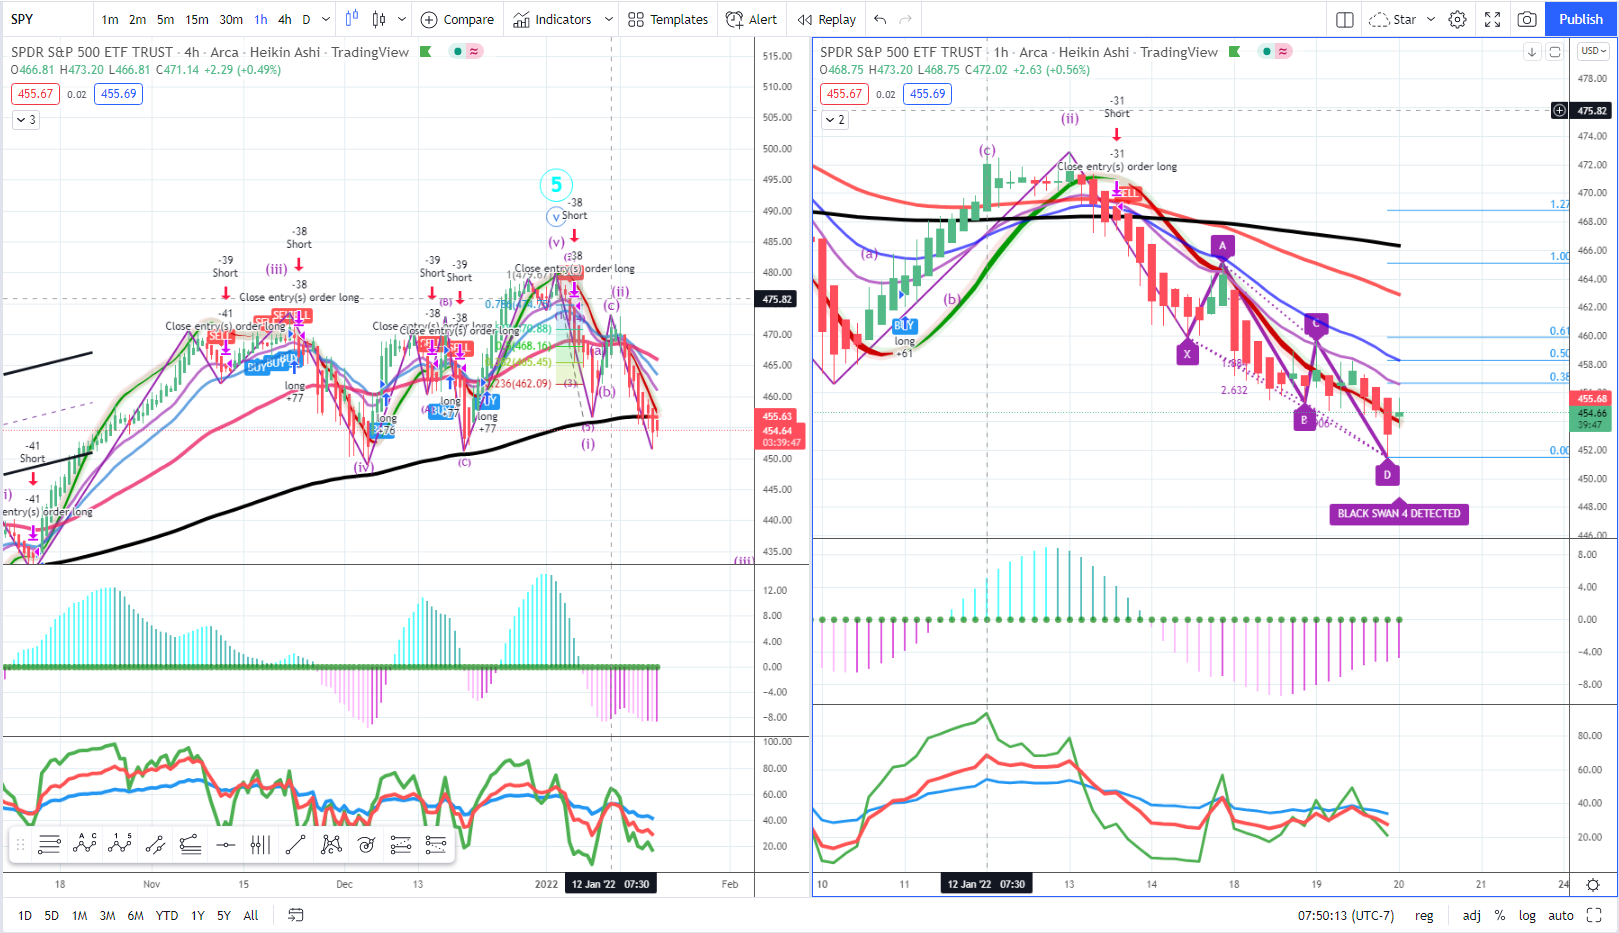Screen dimensions: 1619x933
Task: Select the parallel channel drawing tool
Action: coord(155,845)
